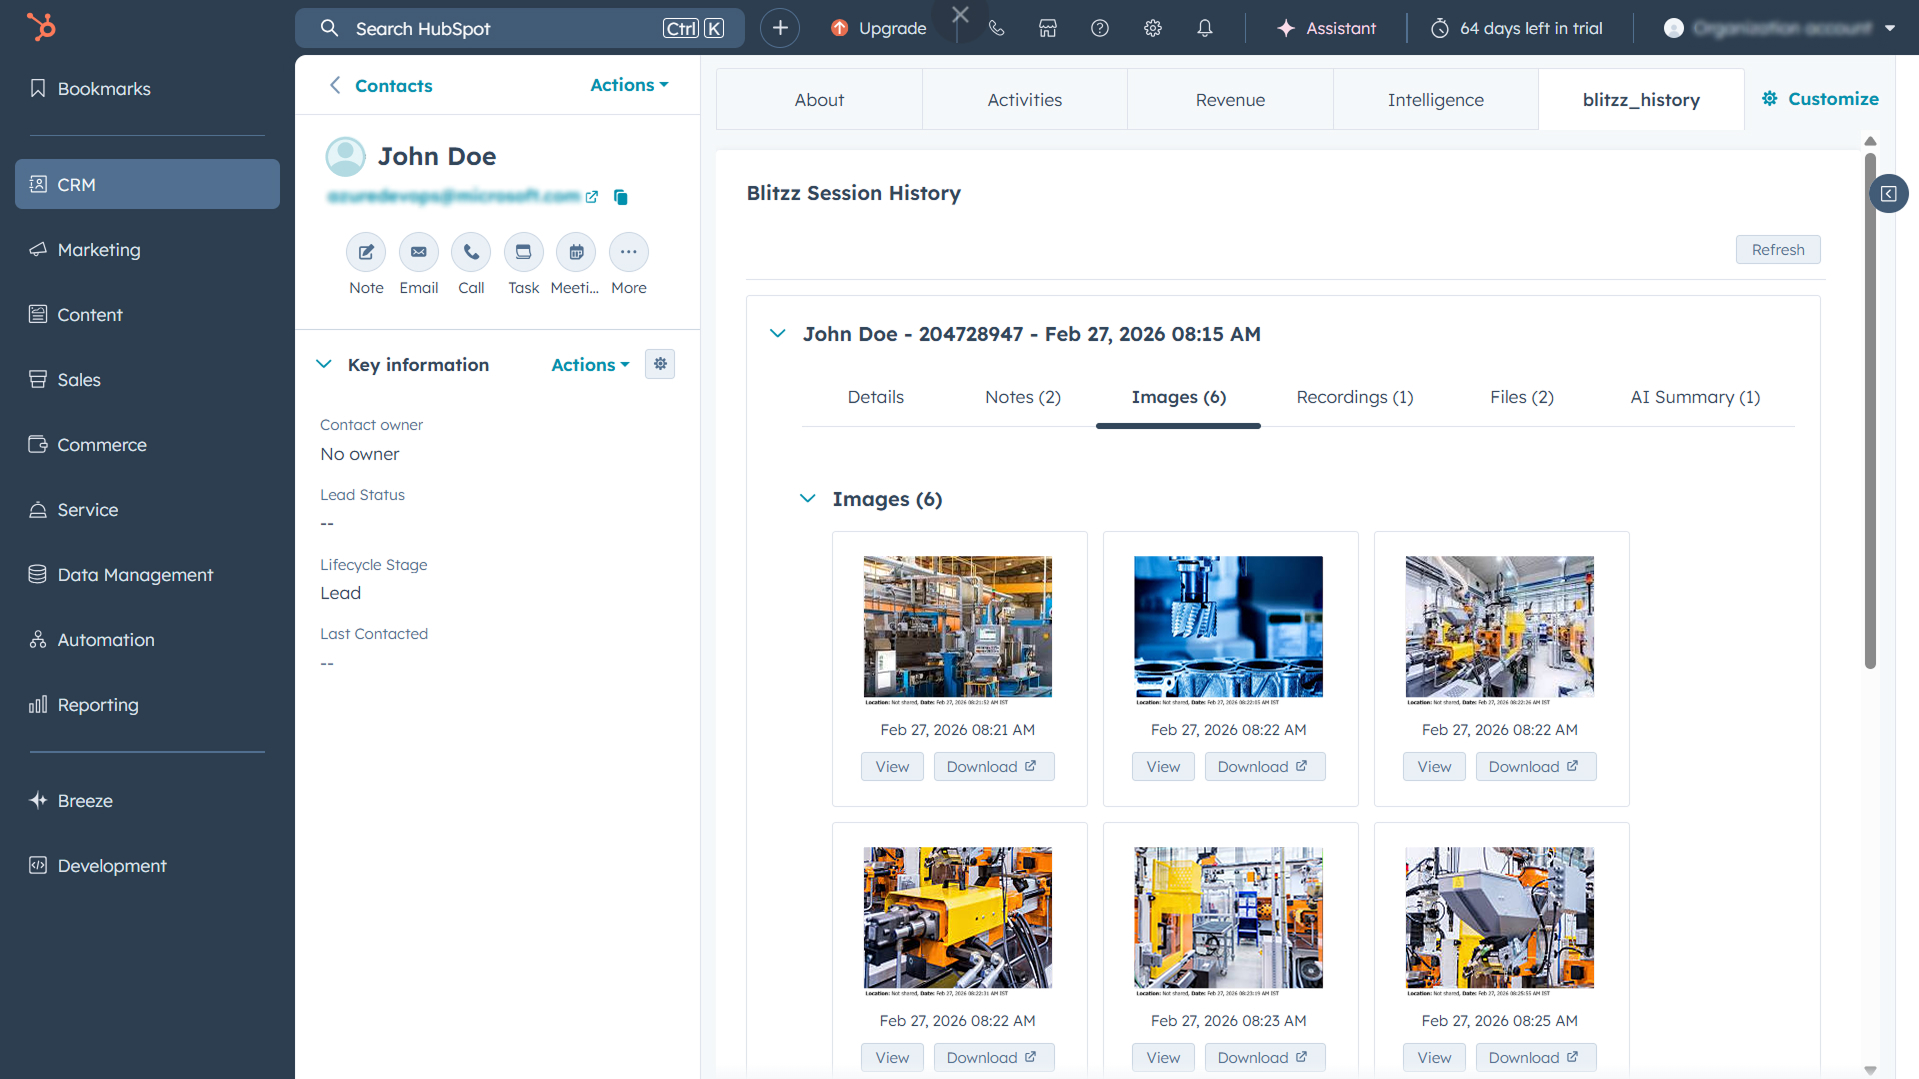Copy the contact email address
Screen dimensions: 1919x1079
click(x=620, y=197)
